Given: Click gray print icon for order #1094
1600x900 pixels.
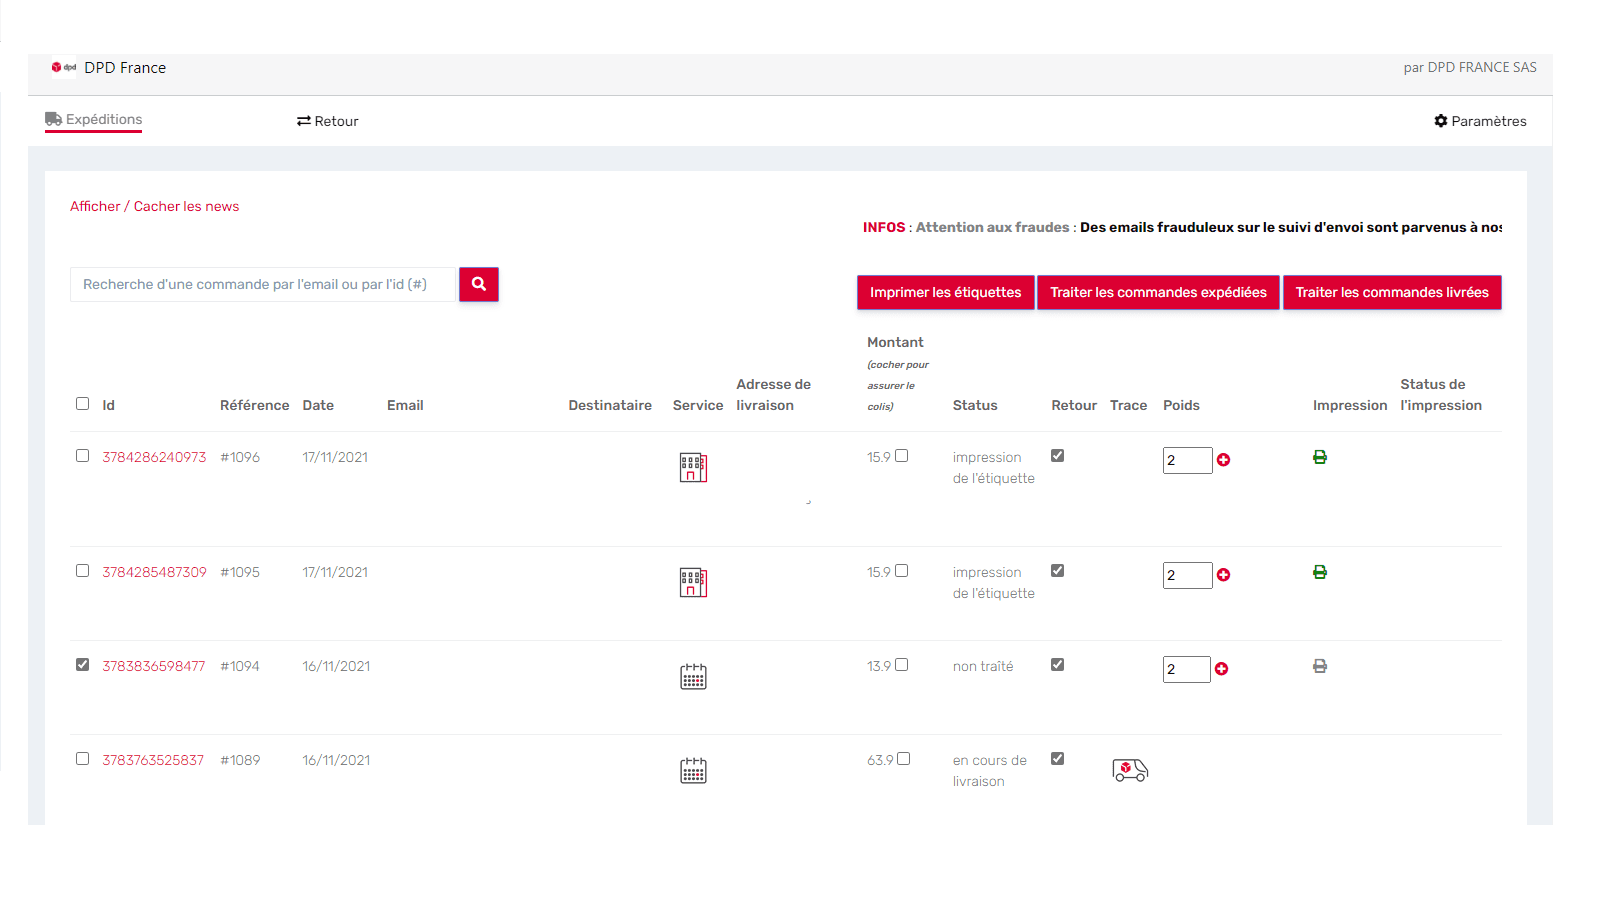Looking at the screenshot, I should pos(1320,666).
